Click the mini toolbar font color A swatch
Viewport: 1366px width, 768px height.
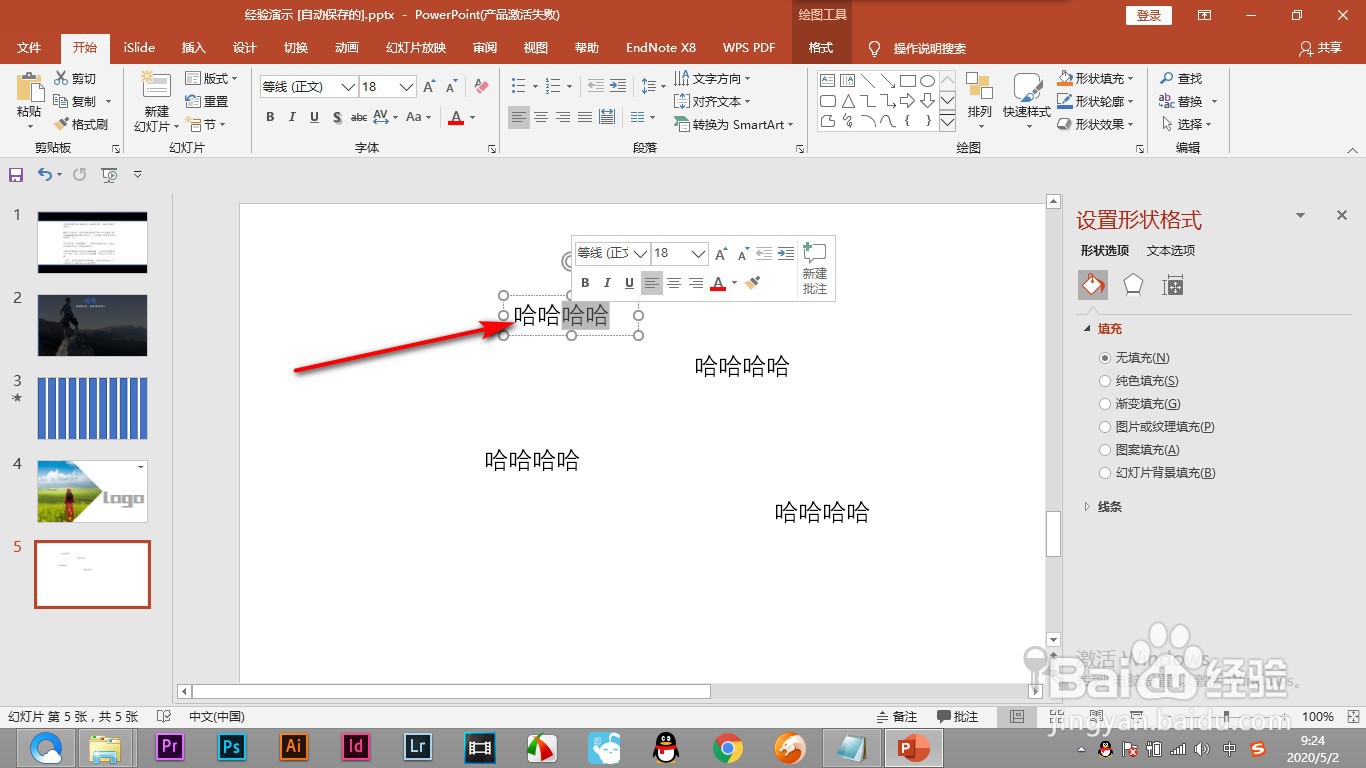717,284
